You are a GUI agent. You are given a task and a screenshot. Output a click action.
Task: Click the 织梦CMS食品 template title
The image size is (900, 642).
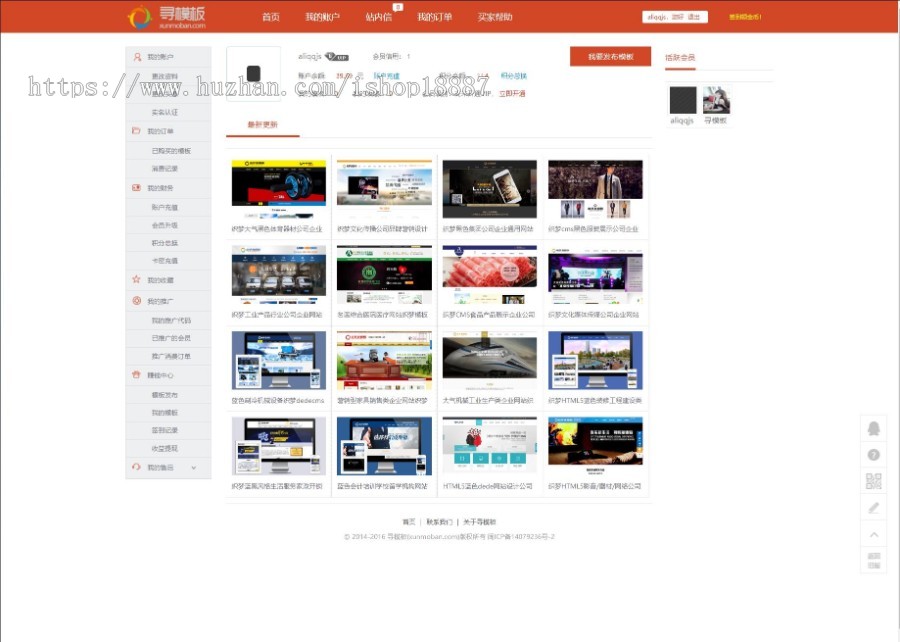pos(489,315)
